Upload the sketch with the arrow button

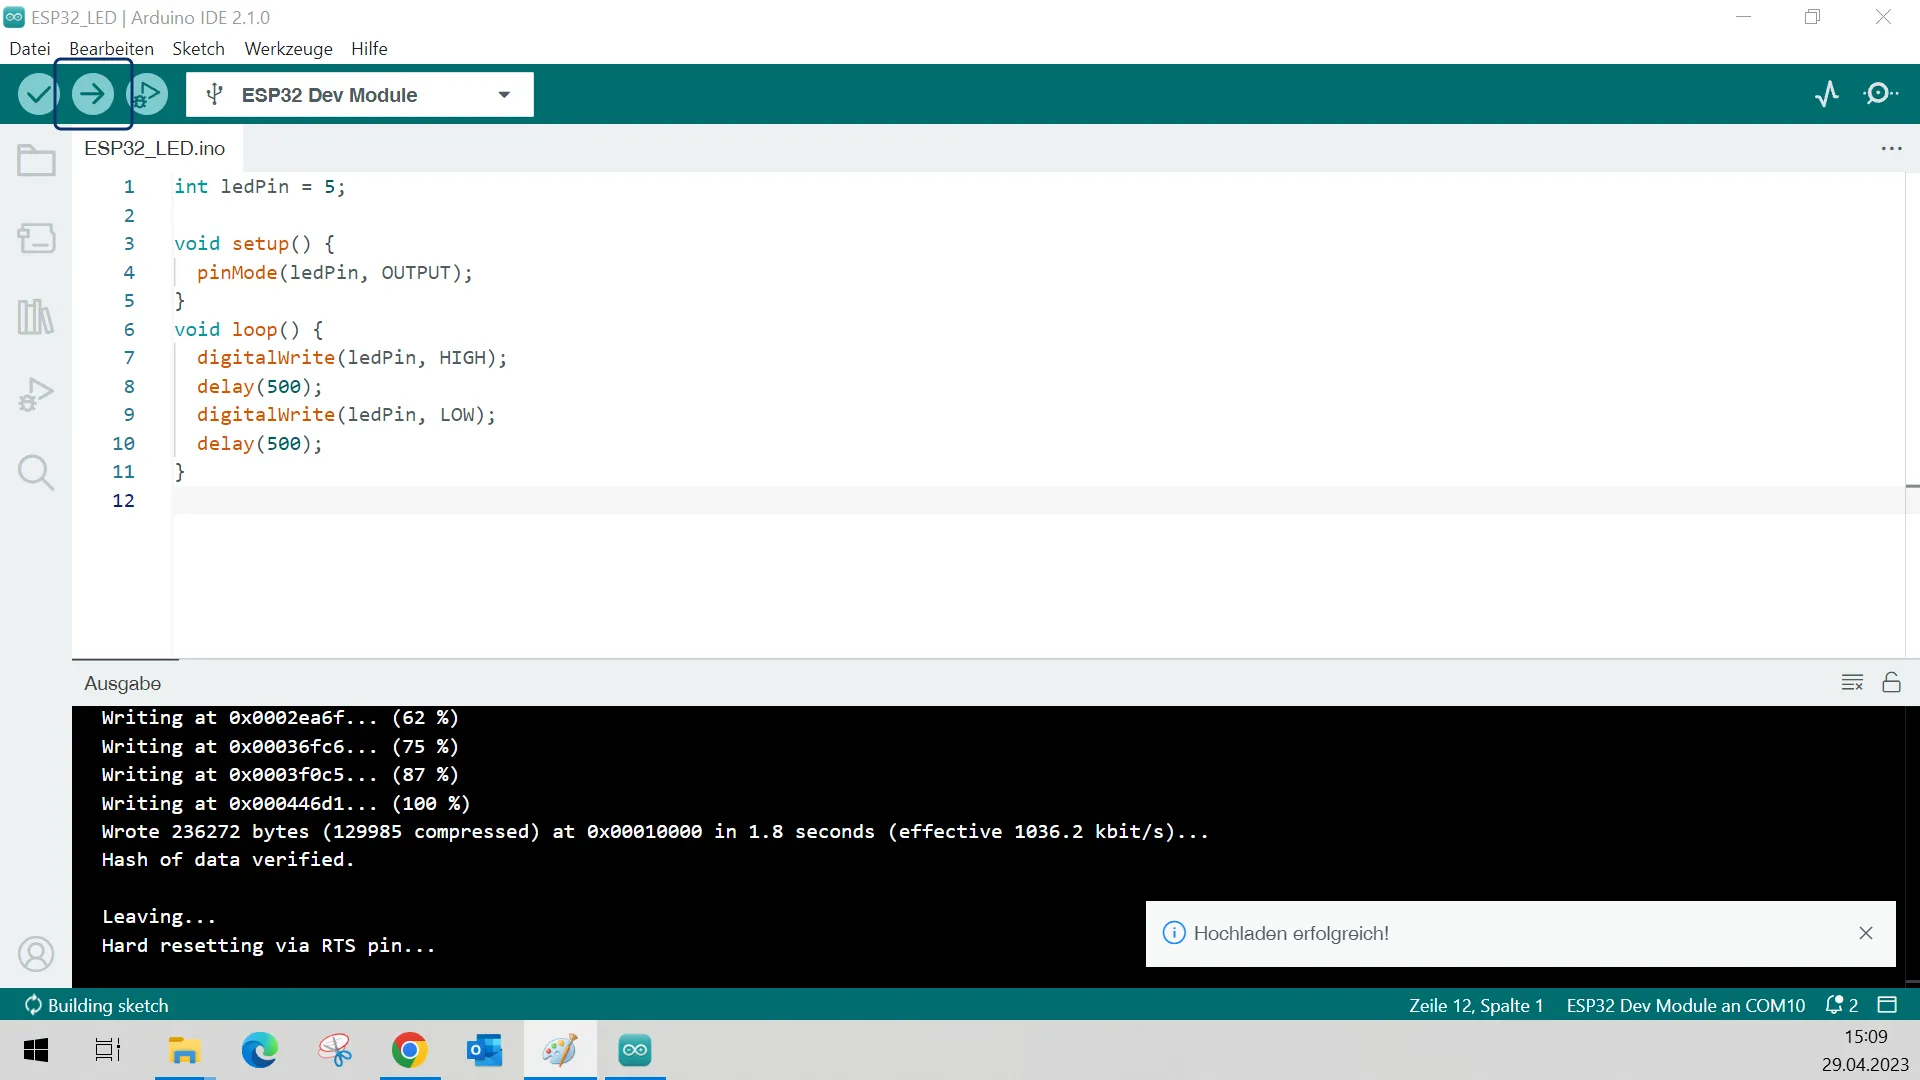pyautogui.click(x=93, y=94)
